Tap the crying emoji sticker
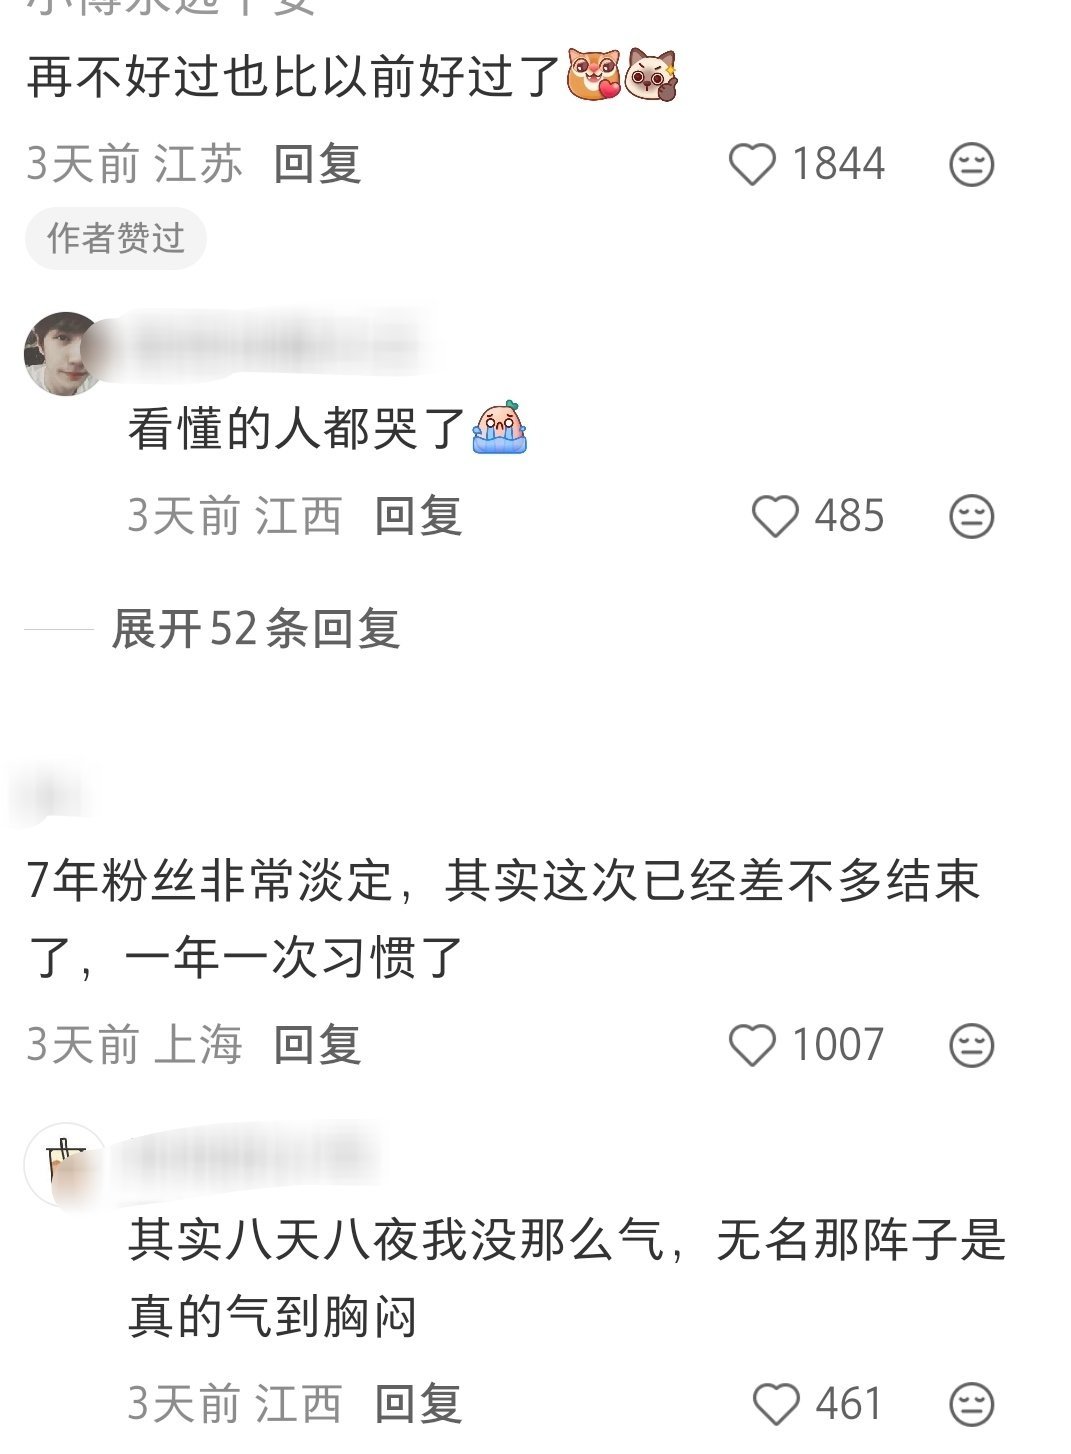The image size is (1071, 1454). [x=499, y=428]
